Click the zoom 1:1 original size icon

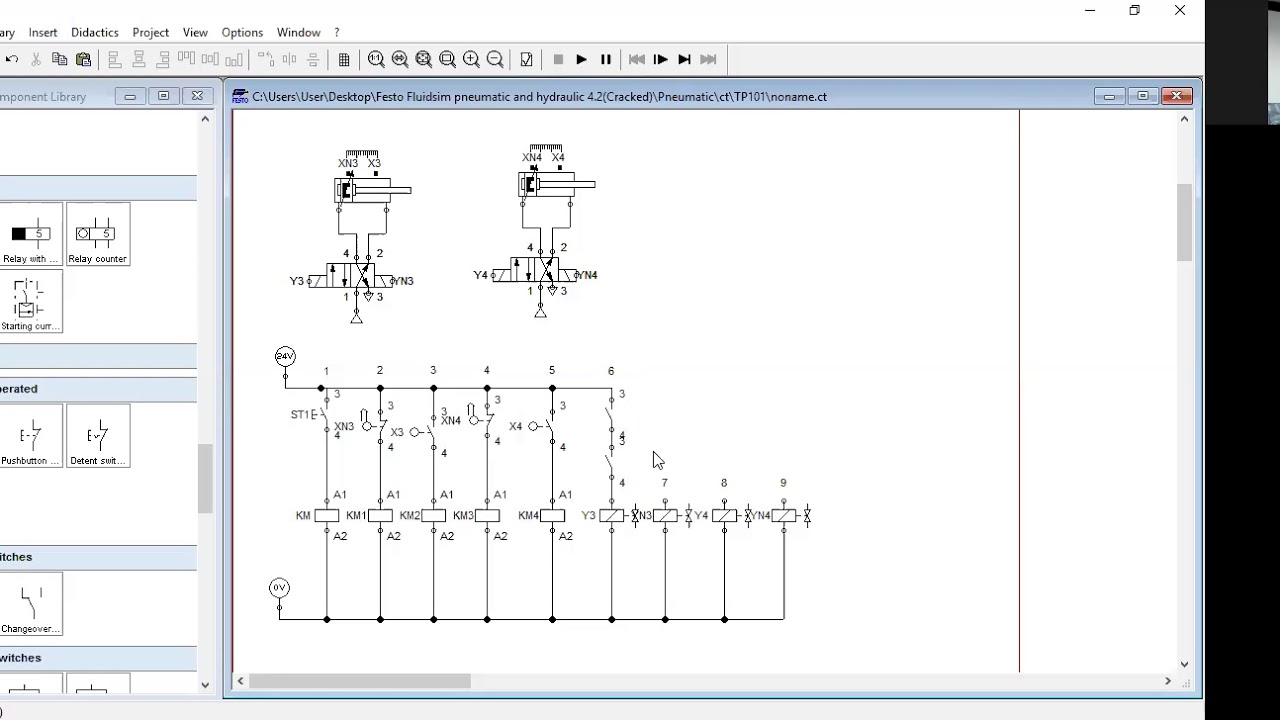[x=376, y=60]
